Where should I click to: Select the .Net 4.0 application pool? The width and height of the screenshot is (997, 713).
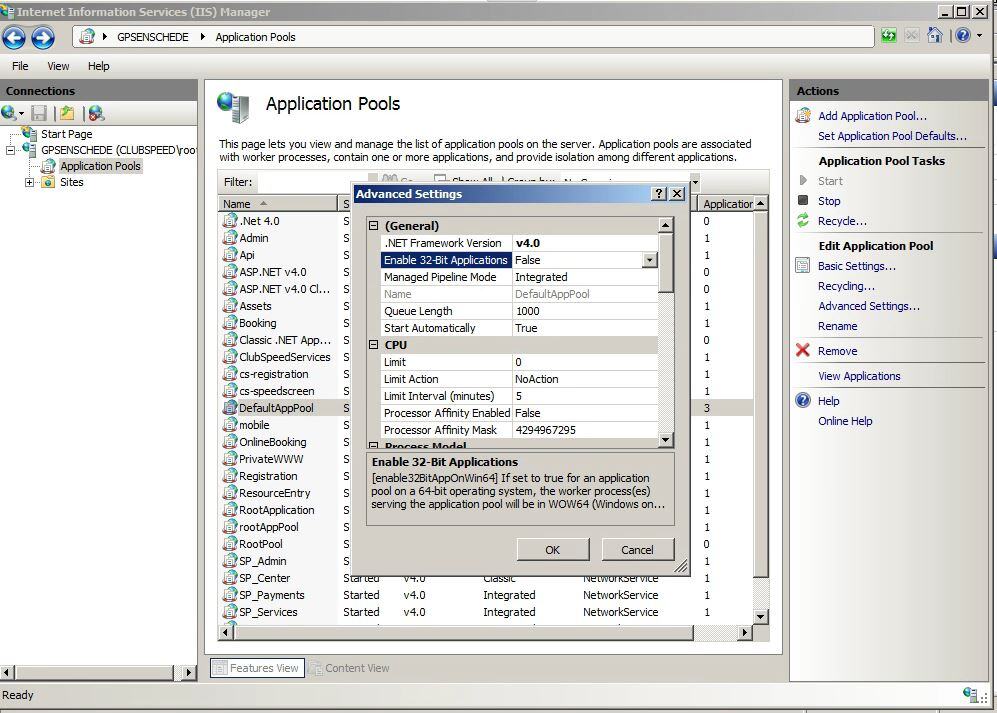(259, 221)
